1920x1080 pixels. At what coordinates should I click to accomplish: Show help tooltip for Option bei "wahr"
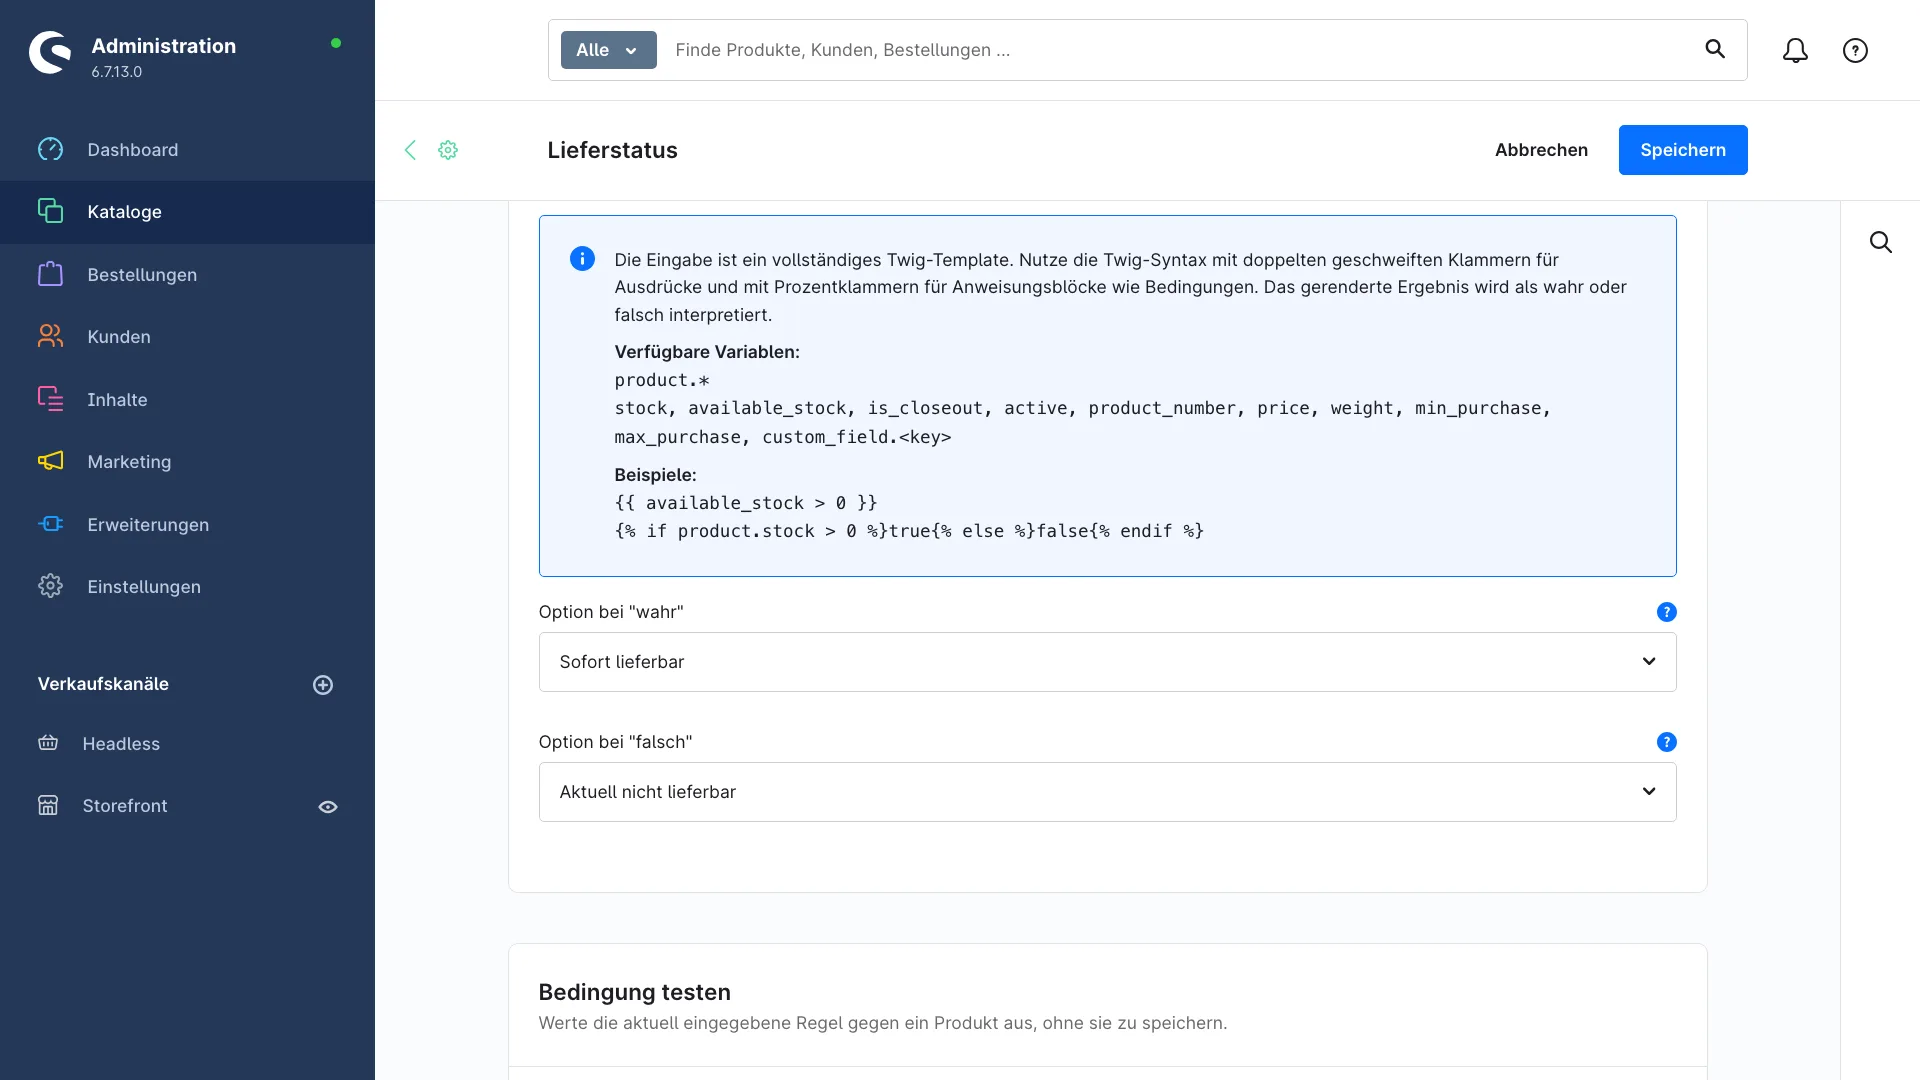pos(1666,612)
